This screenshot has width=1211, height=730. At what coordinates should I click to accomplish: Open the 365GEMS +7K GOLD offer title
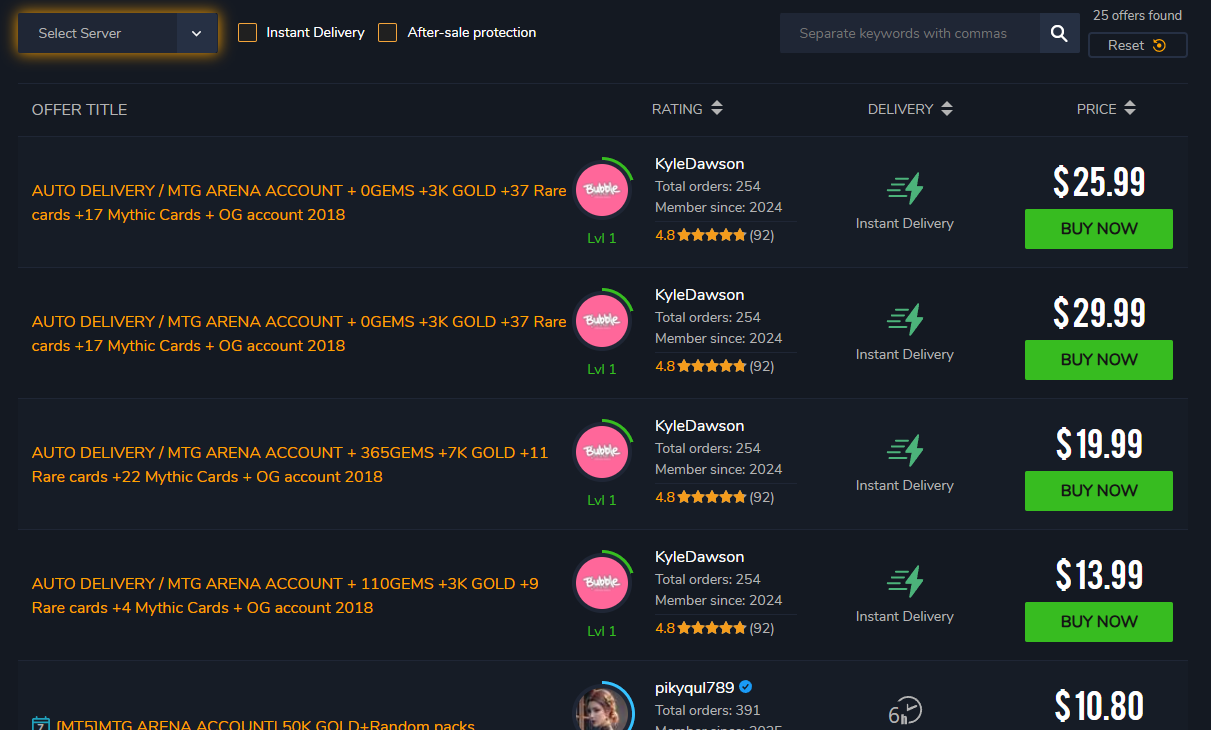[290, 465]
